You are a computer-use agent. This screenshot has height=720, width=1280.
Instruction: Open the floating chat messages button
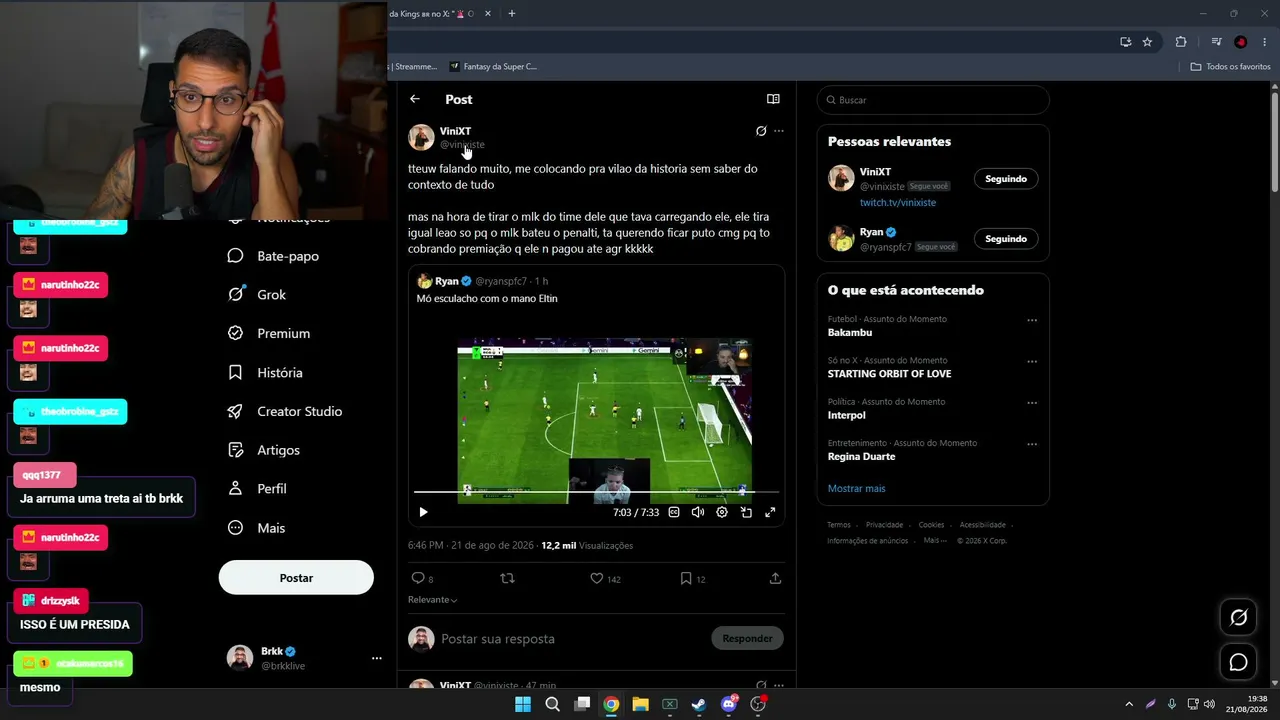1239,662
